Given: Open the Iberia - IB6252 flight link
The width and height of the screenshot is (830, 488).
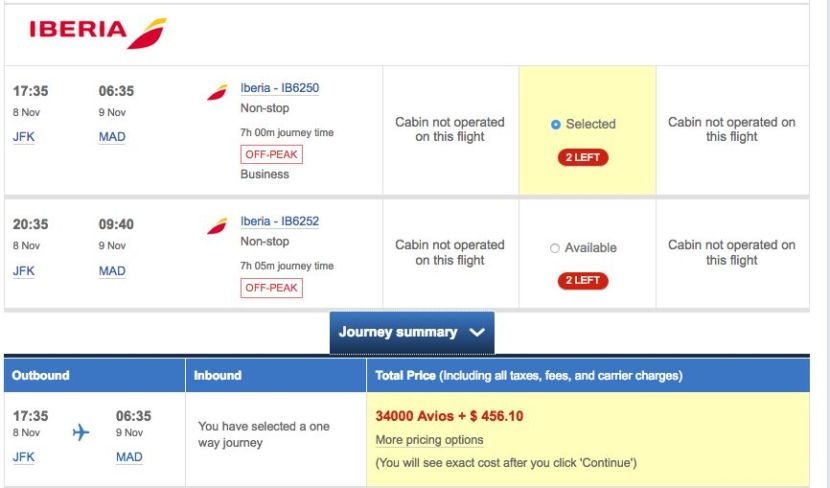Looking at the screenshot, I should tap(280, 221).
